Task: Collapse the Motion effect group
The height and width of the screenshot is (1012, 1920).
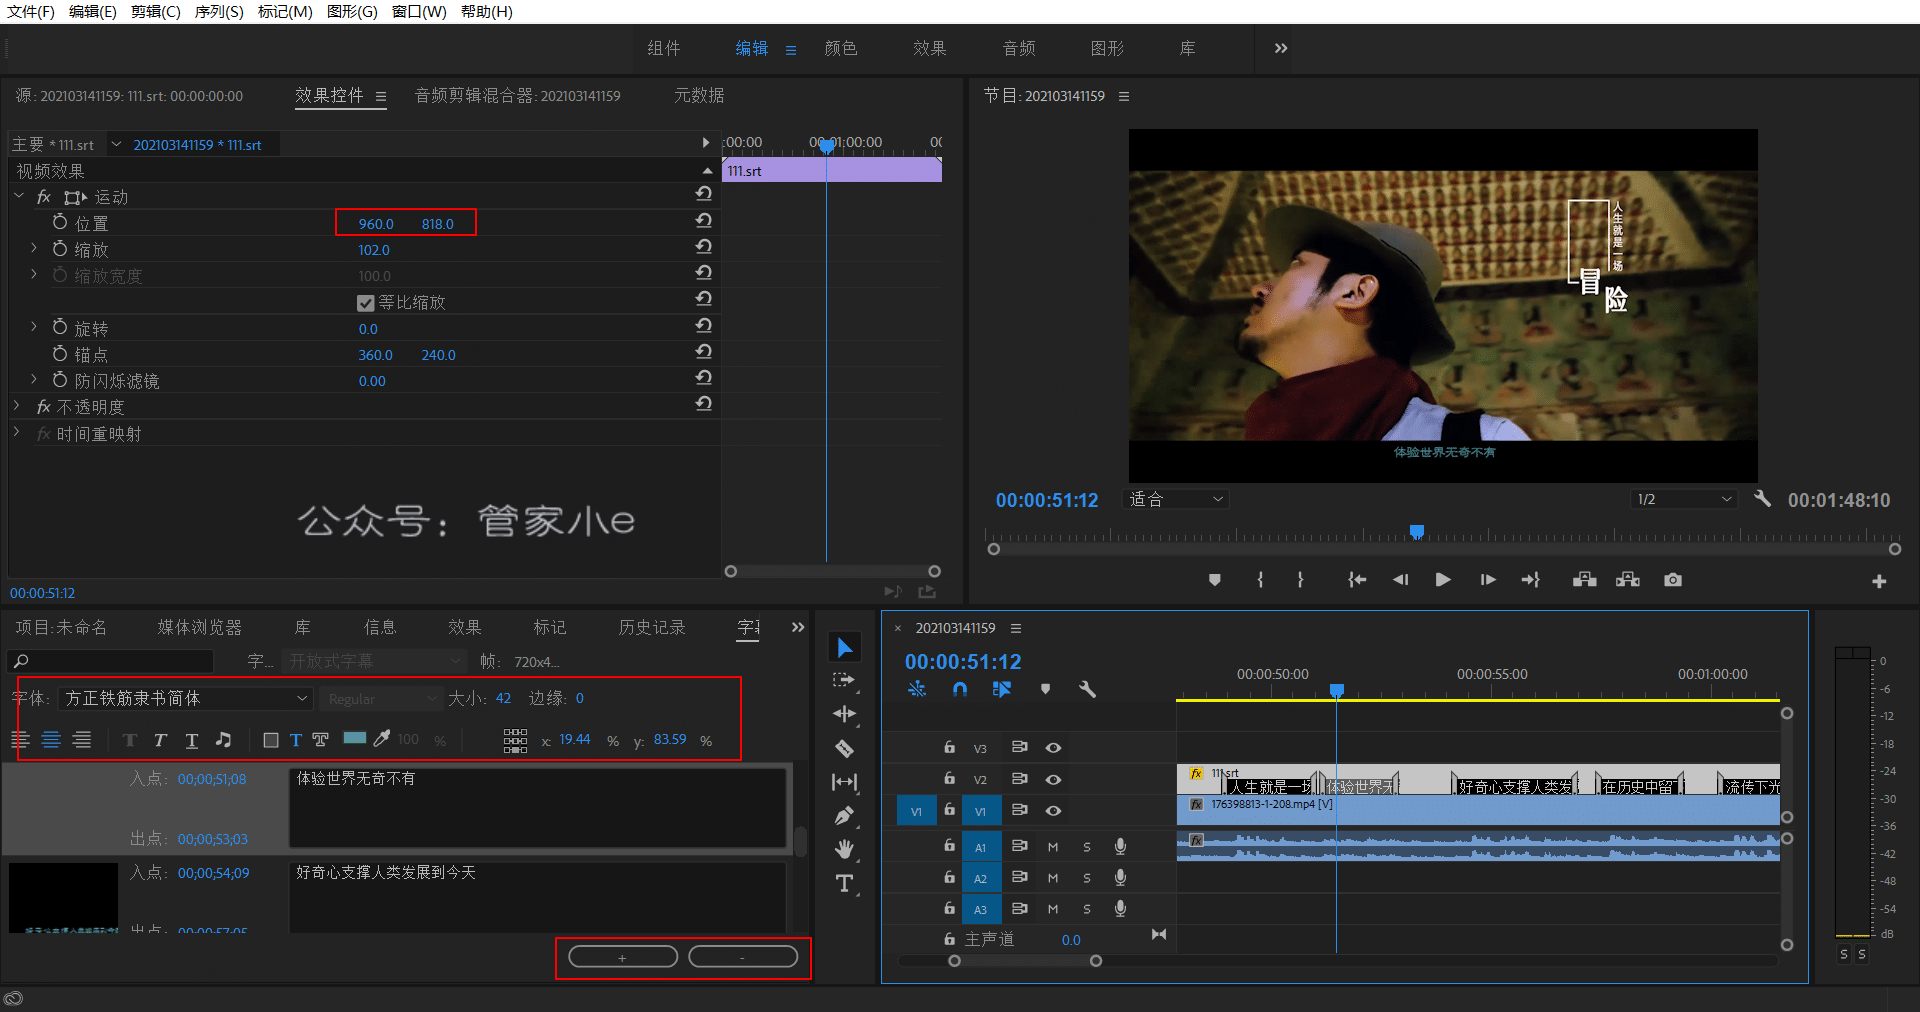Action: coord(19,196)
